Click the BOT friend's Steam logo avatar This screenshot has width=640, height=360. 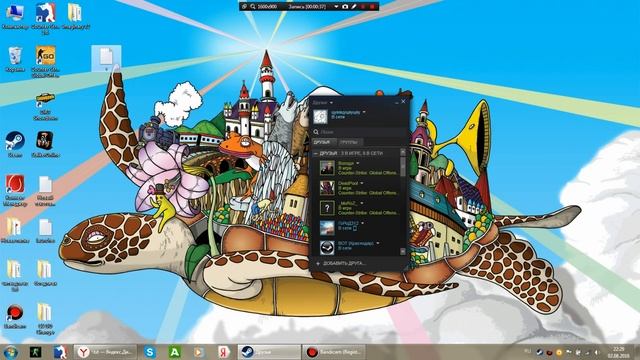tap(327, 247)
